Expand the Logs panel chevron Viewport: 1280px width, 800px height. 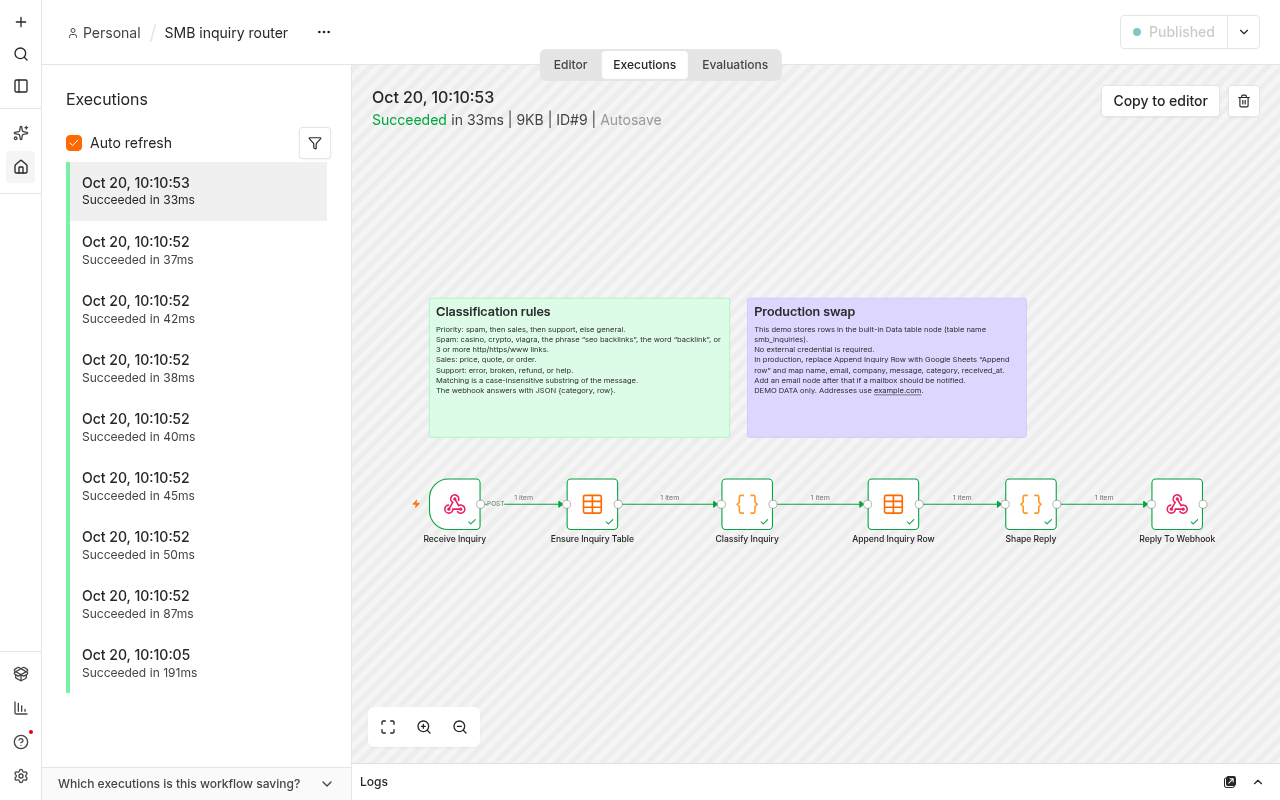pos(1258,782)
